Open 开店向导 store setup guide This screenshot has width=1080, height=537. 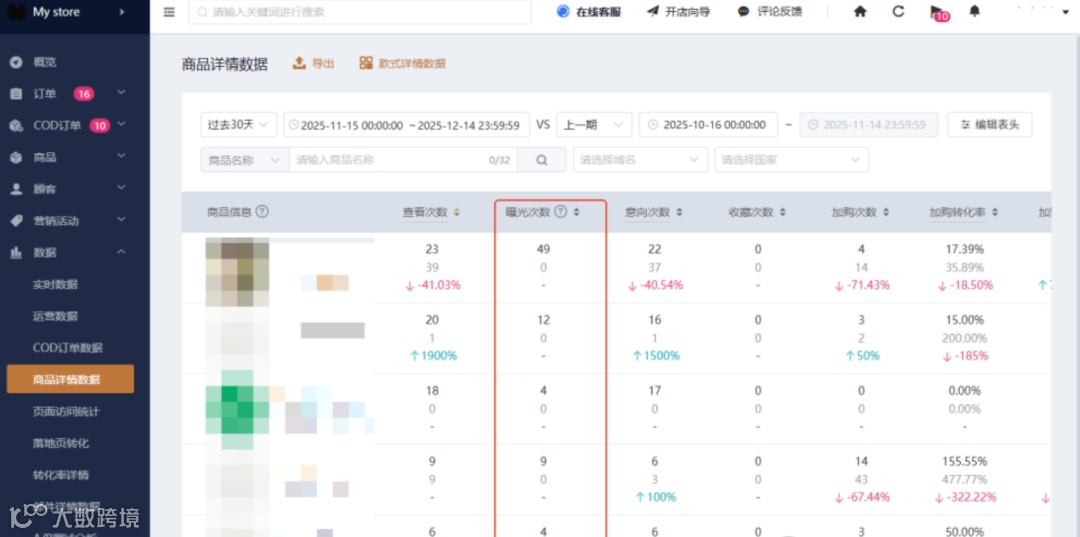pos(678,12)
